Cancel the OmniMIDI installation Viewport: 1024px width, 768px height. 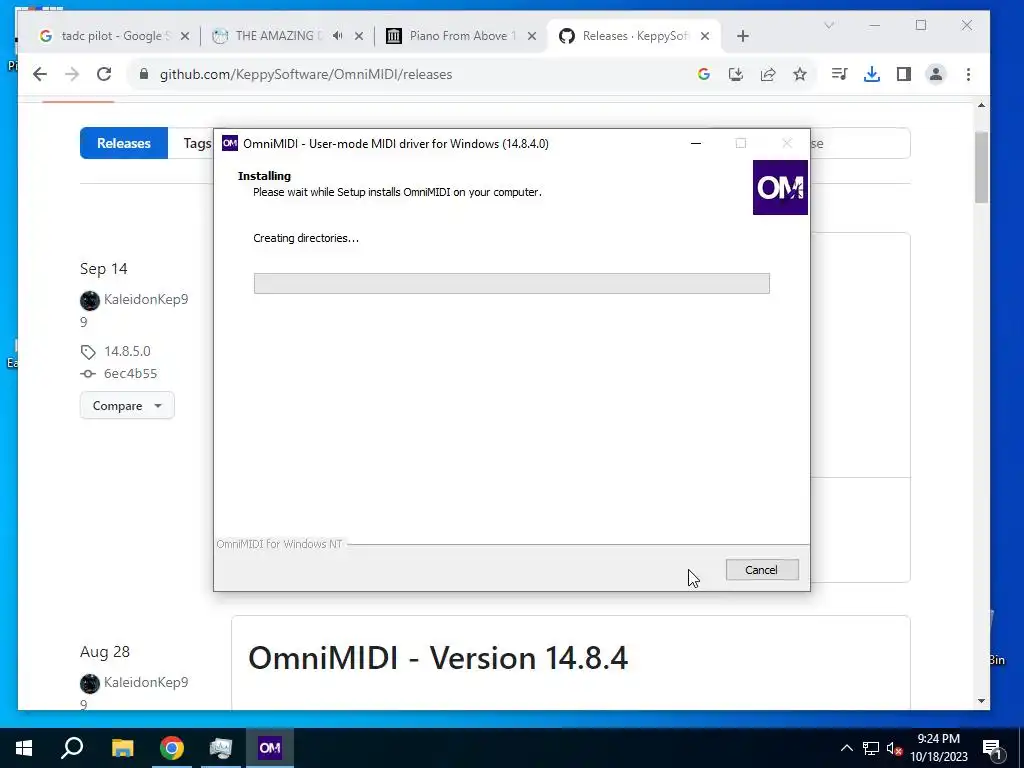click(x=761, y=569)
